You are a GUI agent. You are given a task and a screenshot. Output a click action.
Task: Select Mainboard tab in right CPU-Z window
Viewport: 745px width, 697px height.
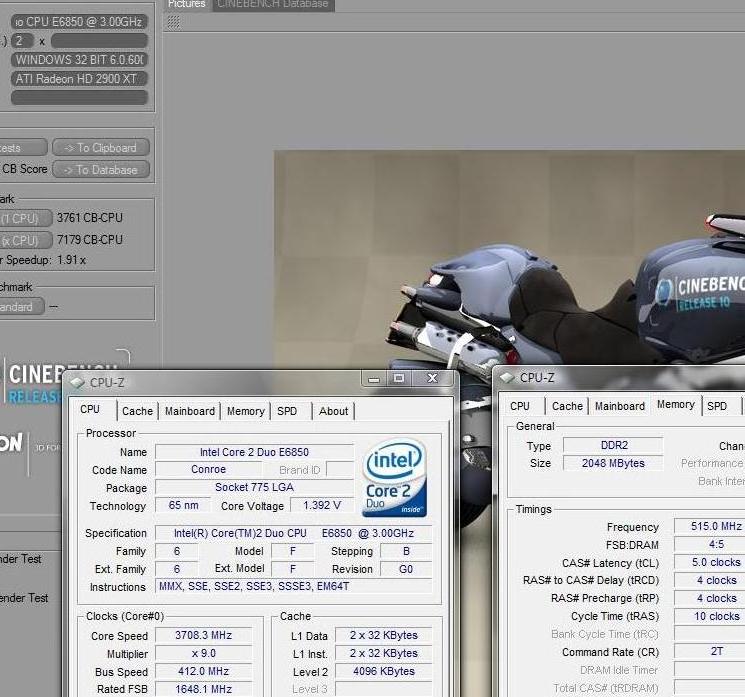pyautogui.click(x=620, y=406)
